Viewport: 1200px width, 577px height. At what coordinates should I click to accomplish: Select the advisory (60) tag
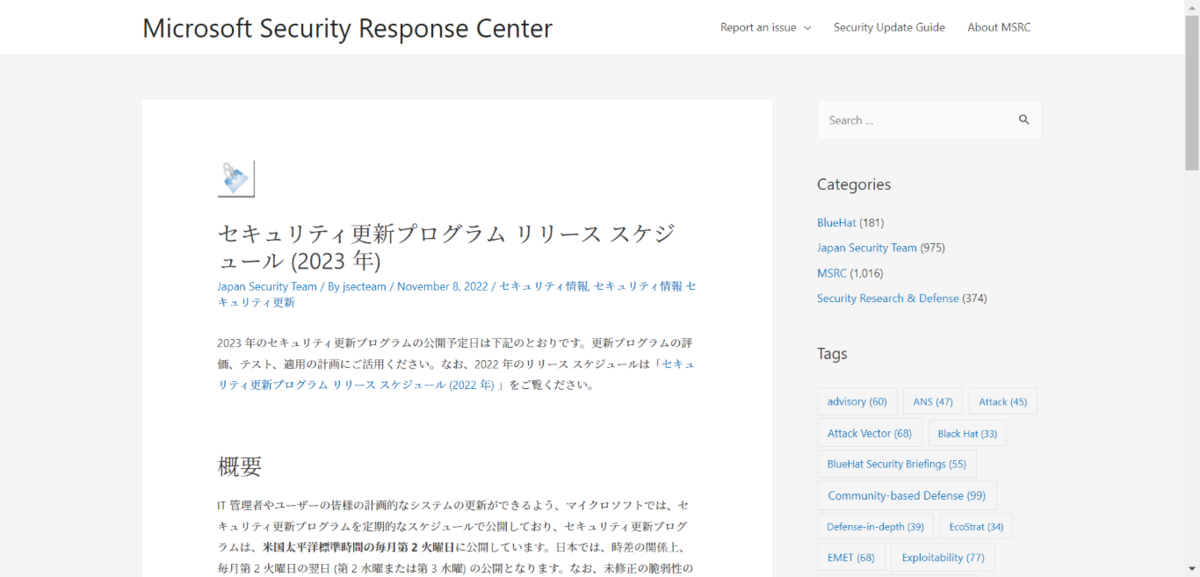857,401
